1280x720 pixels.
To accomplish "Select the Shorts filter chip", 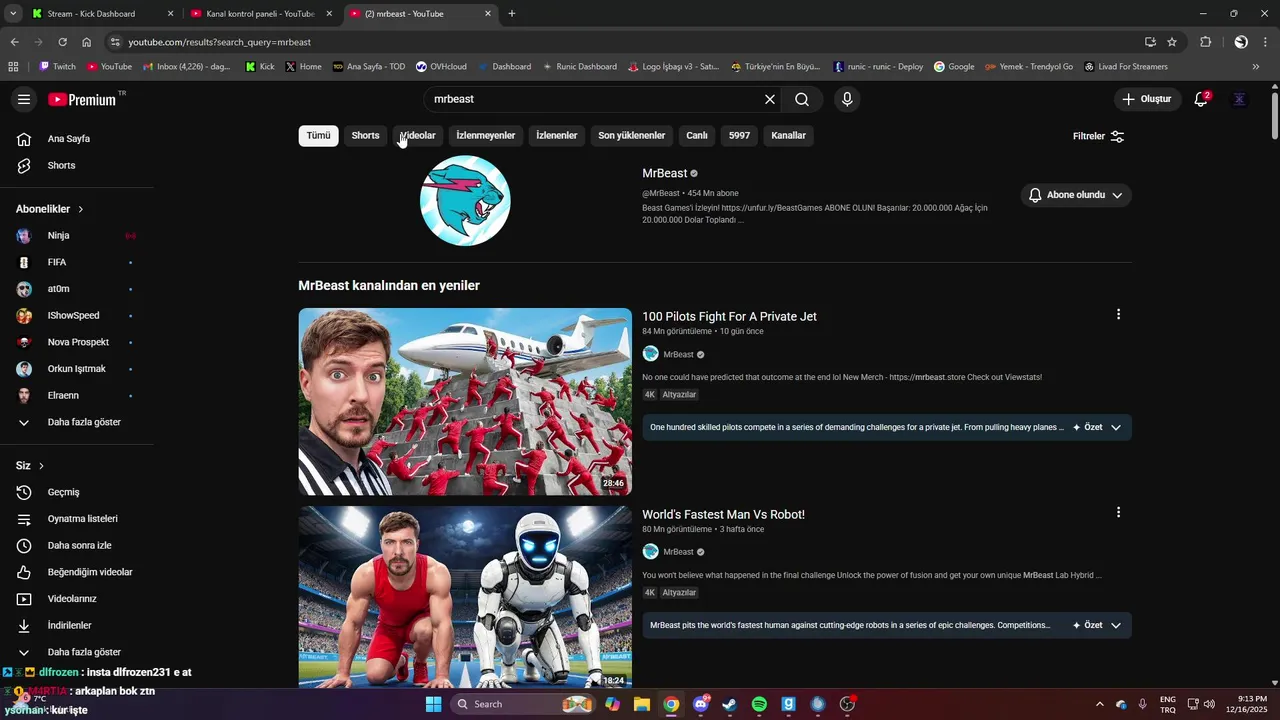I will 365,136.
